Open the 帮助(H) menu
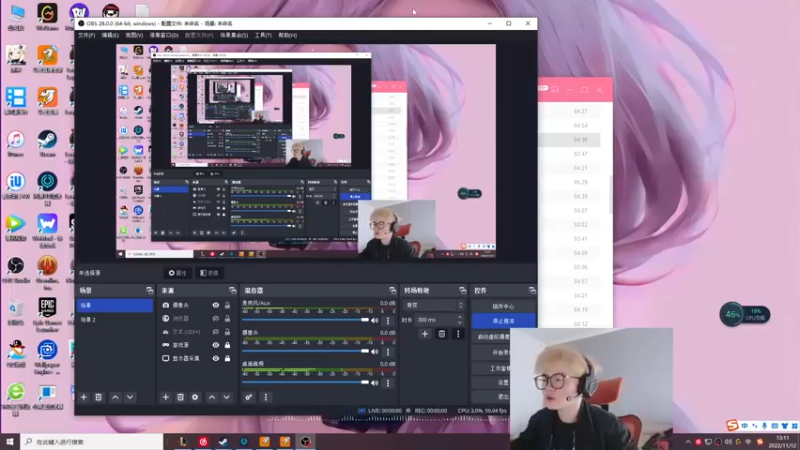The width and height of the screenshot is (800, 450). pos(287,35)
